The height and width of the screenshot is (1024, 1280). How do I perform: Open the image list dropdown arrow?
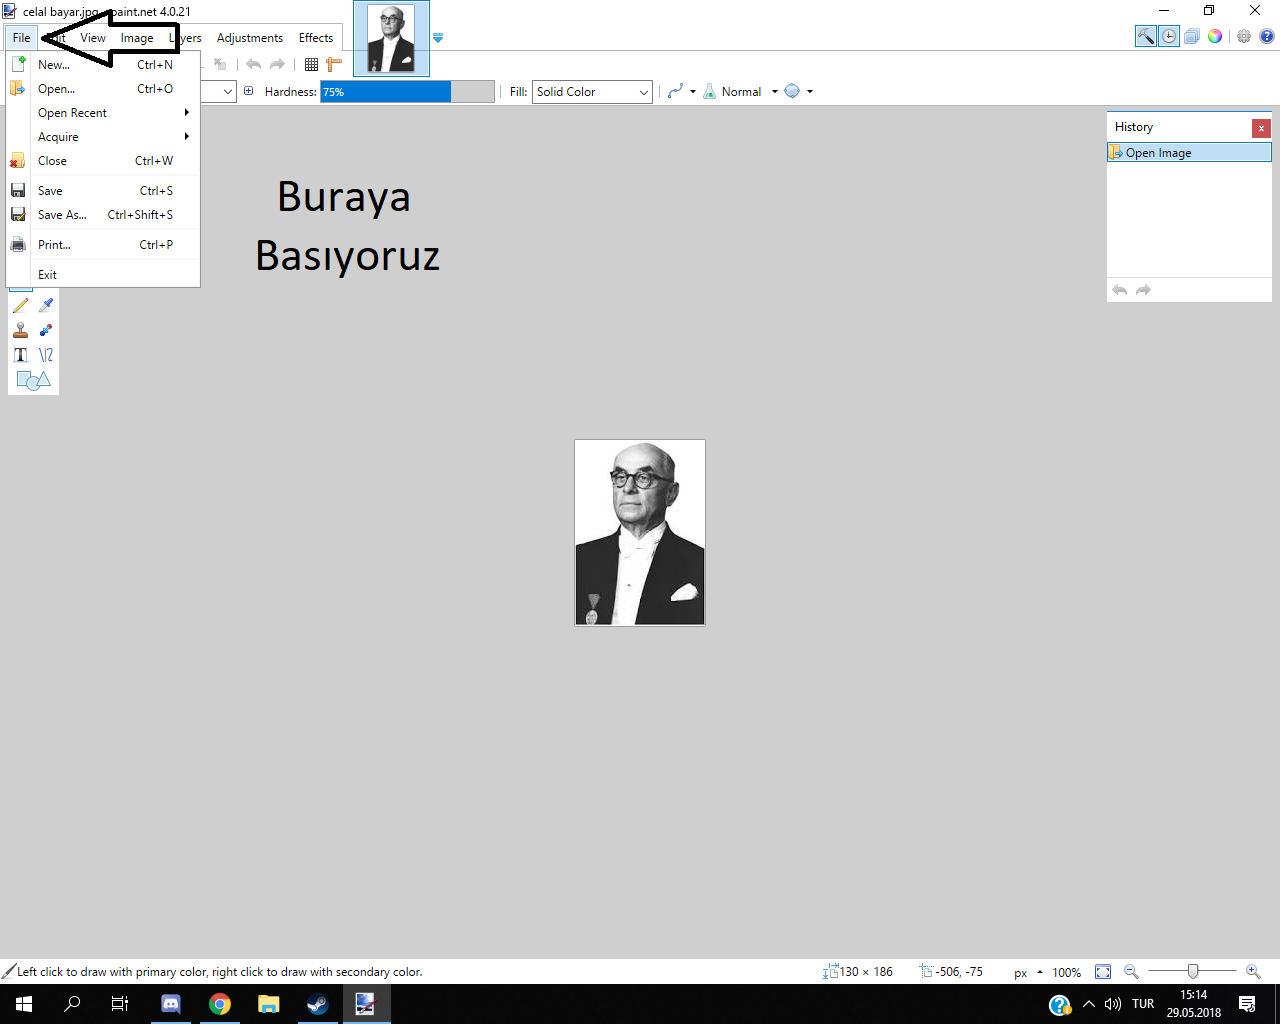click(438, 38)
